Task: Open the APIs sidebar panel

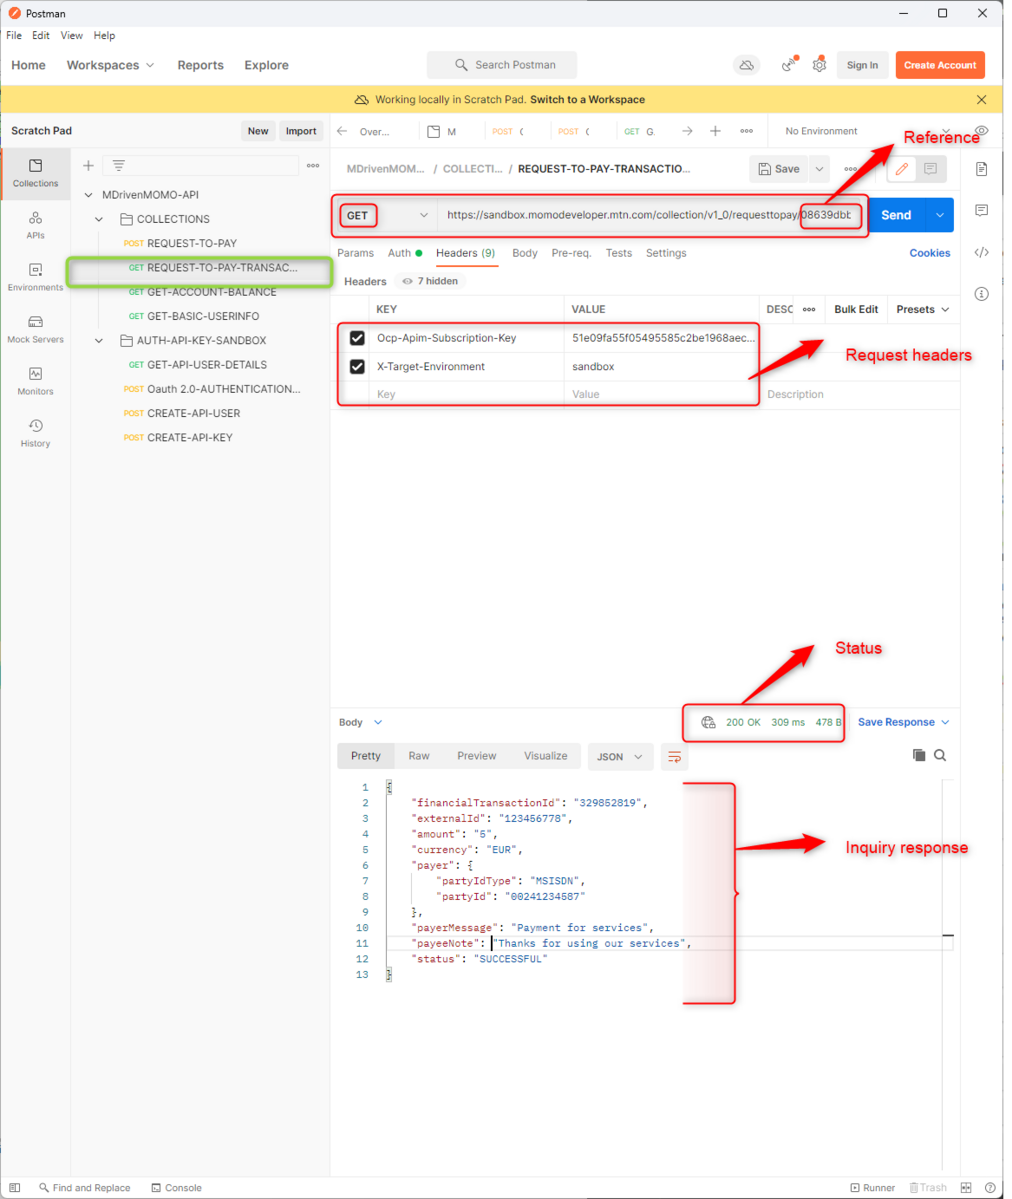Action: click(x=35, y=225)
